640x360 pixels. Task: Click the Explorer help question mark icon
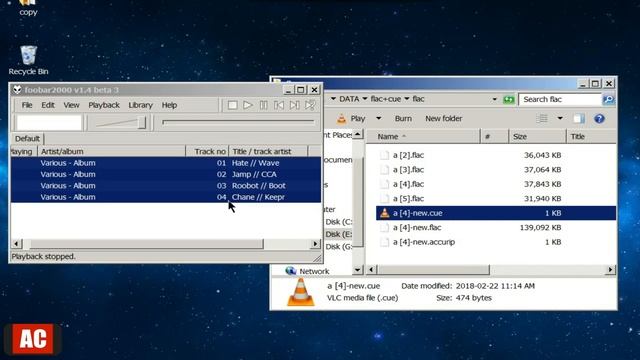[x=599, y=119]
